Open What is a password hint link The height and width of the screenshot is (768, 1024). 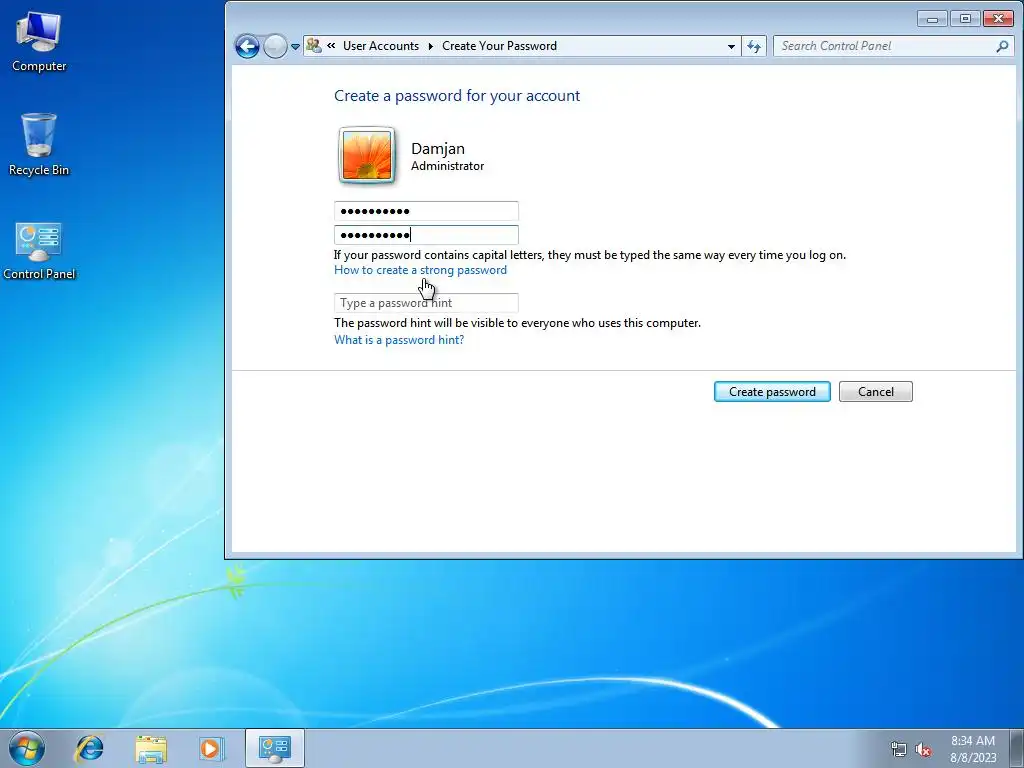pos(399,340)
